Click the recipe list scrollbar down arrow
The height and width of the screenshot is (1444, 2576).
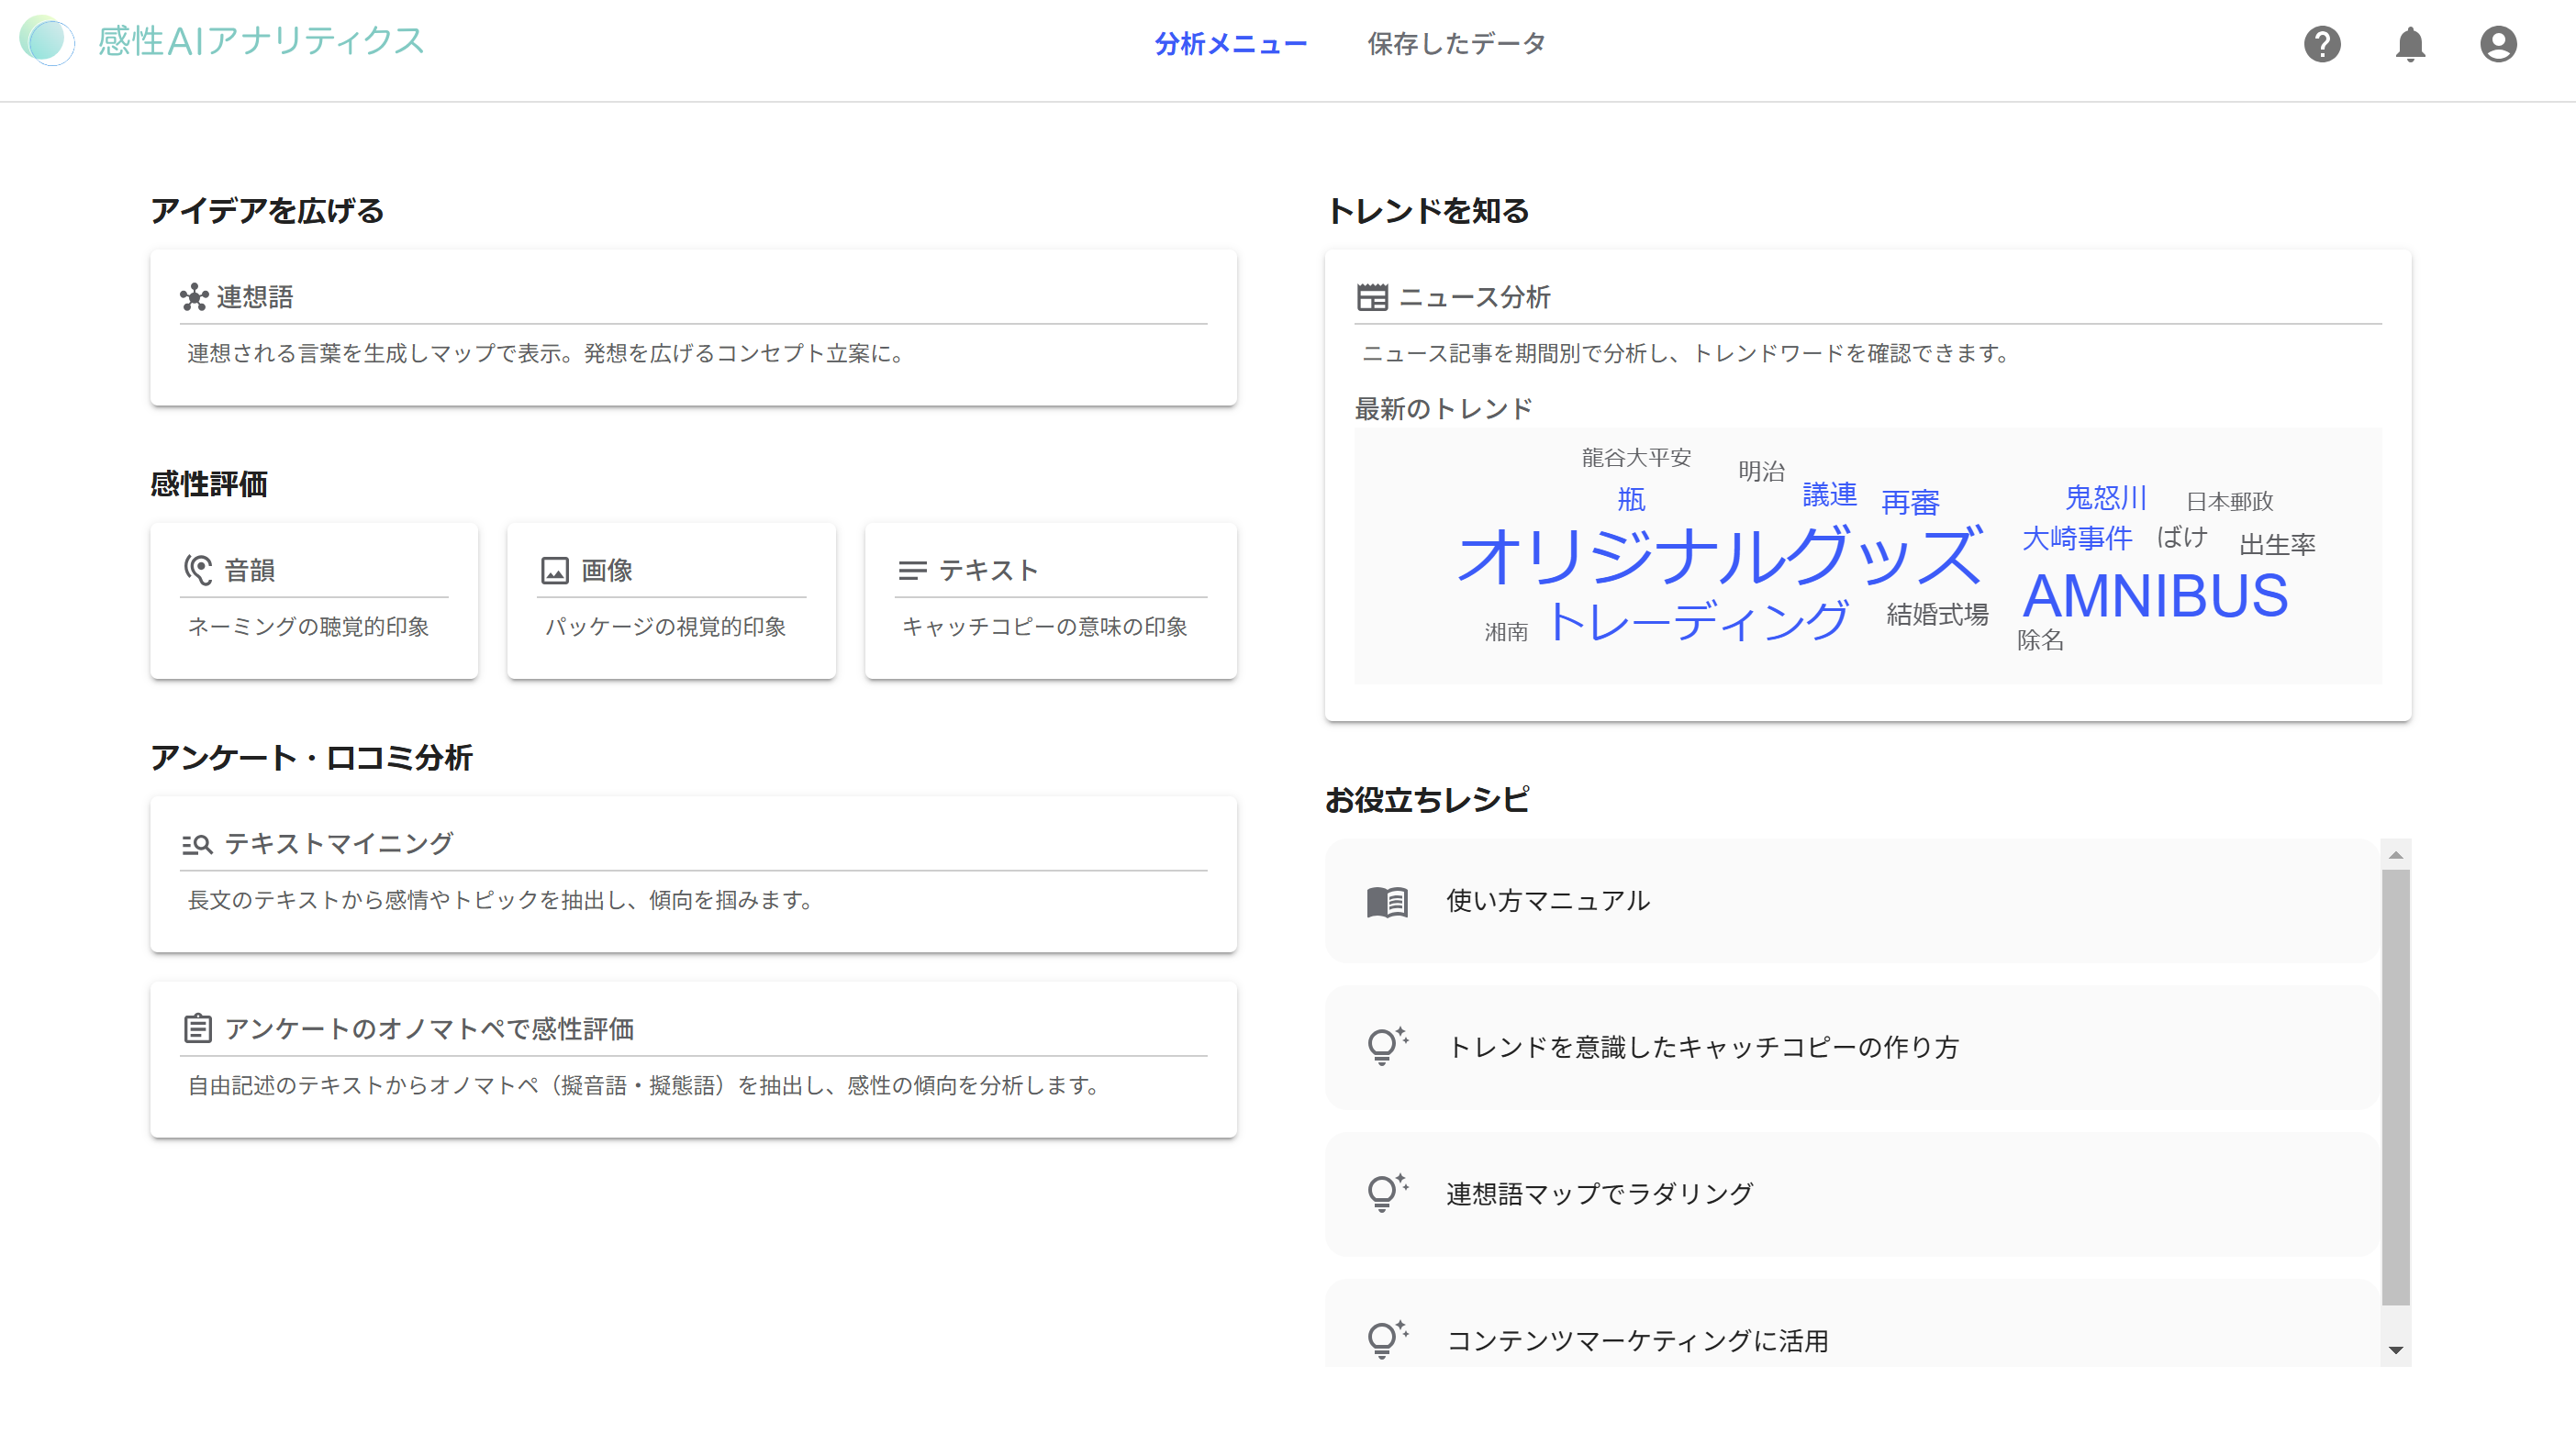tap(2395, 1350)
